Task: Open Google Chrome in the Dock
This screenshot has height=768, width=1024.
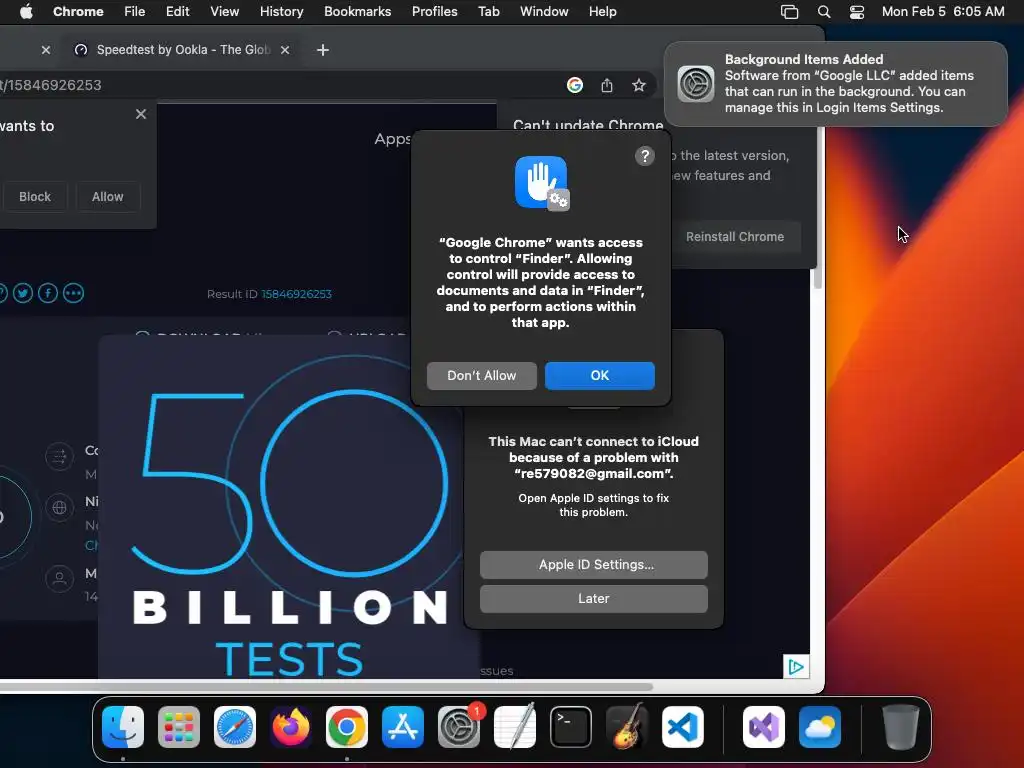Action: (347, 727)
